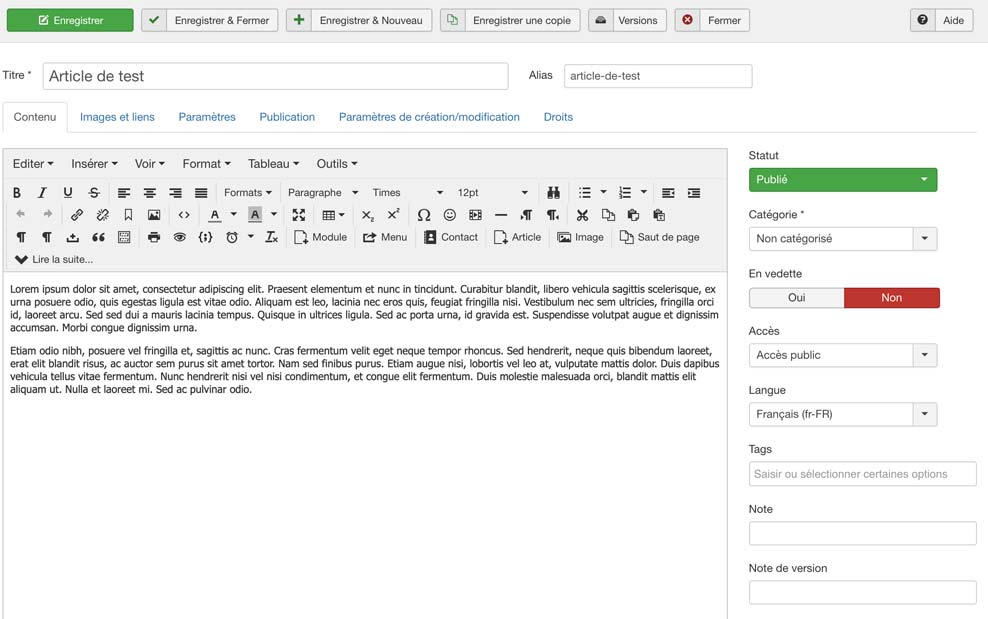This screenshot has height=619, width=988.
Task: Click Enregistrer & Nouveau
Action: click(x=359, y=20)
